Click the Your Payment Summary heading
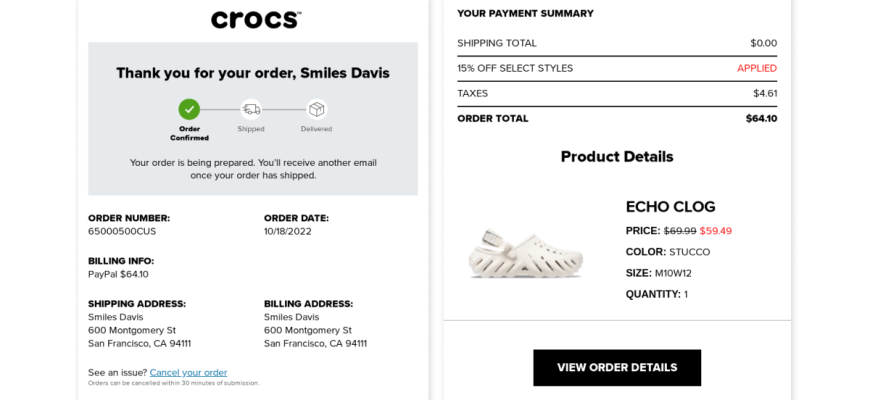 point(525,14)
